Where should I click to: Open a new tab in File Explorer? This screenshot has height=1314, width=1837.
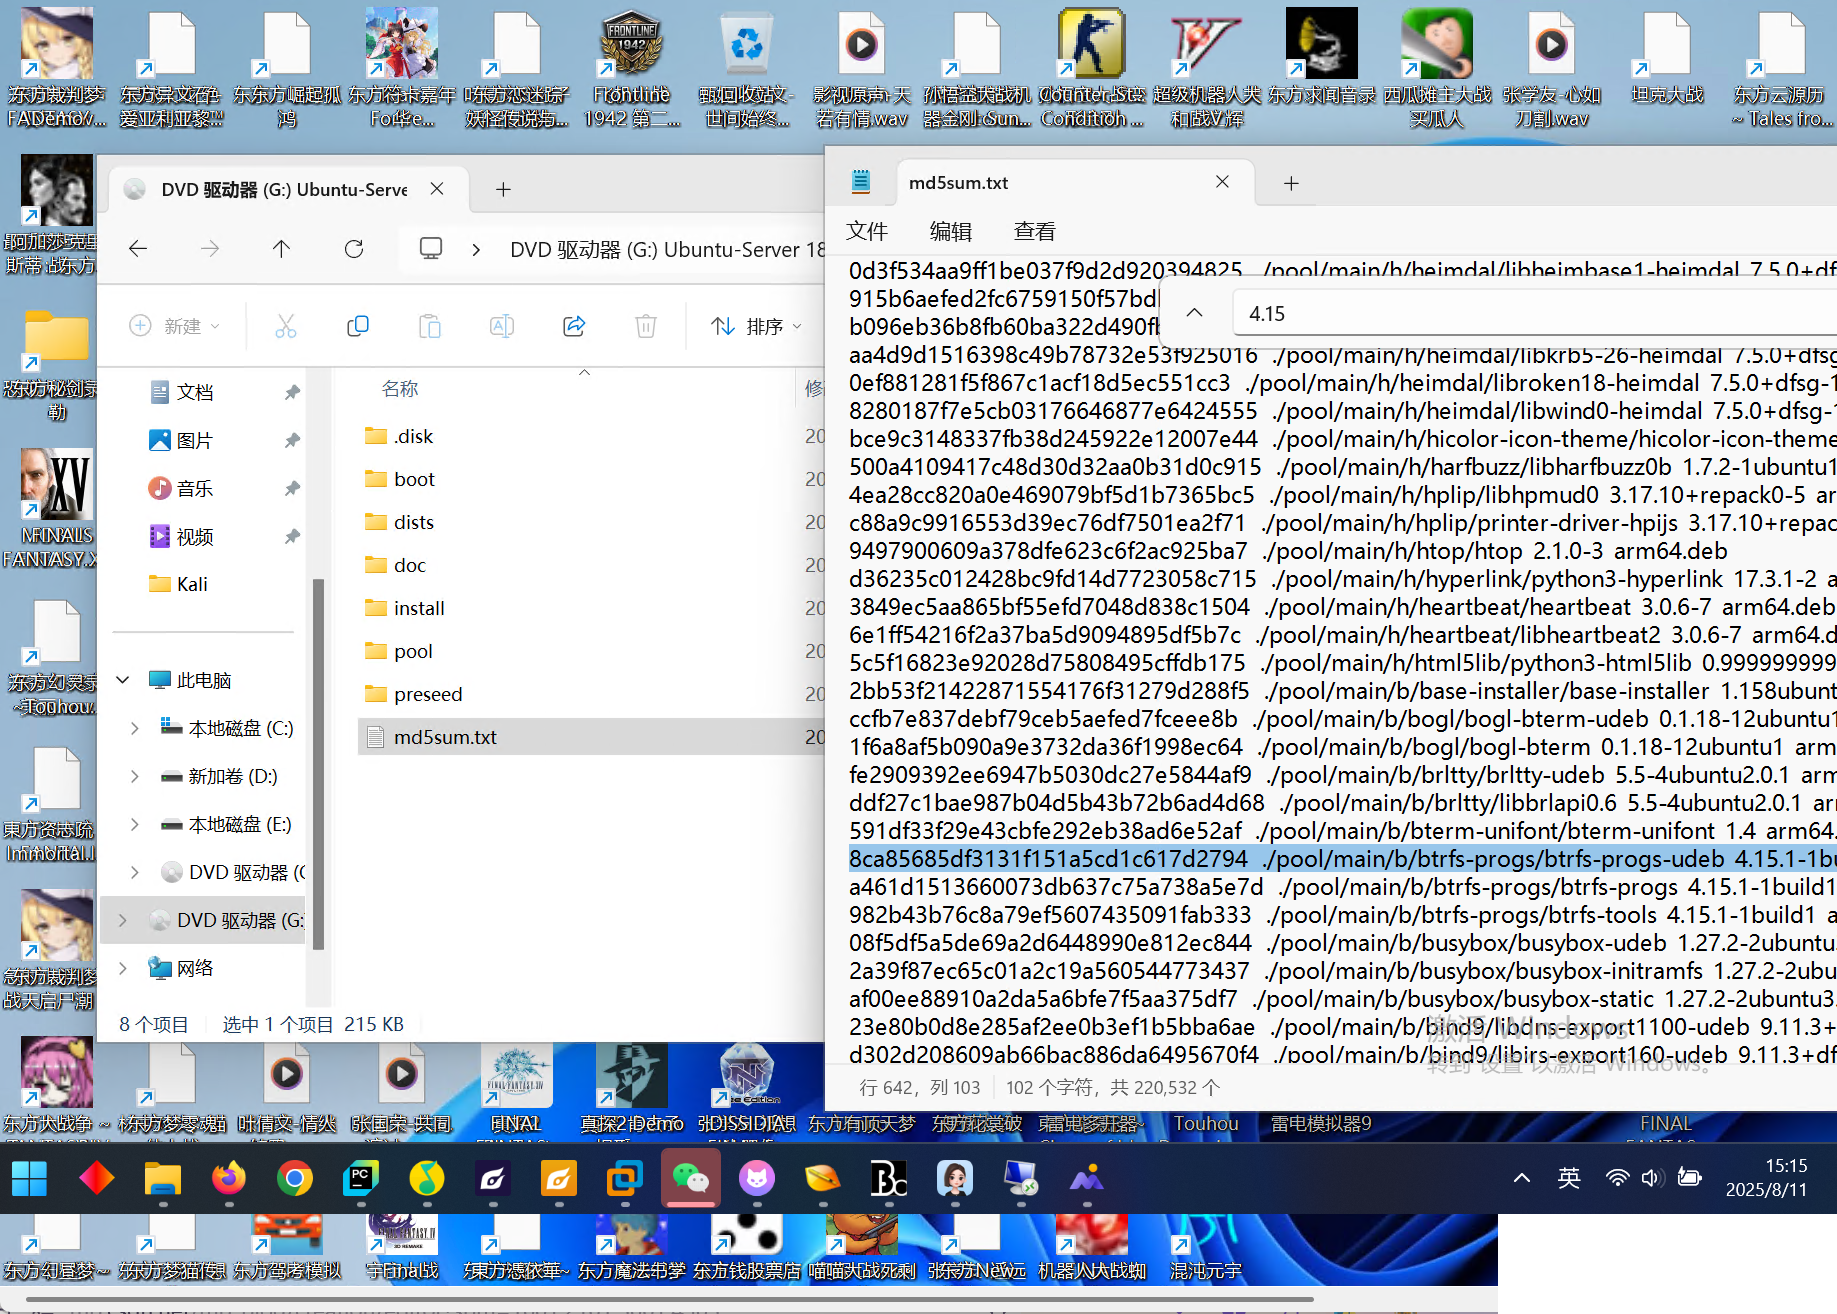coord(503,189)
